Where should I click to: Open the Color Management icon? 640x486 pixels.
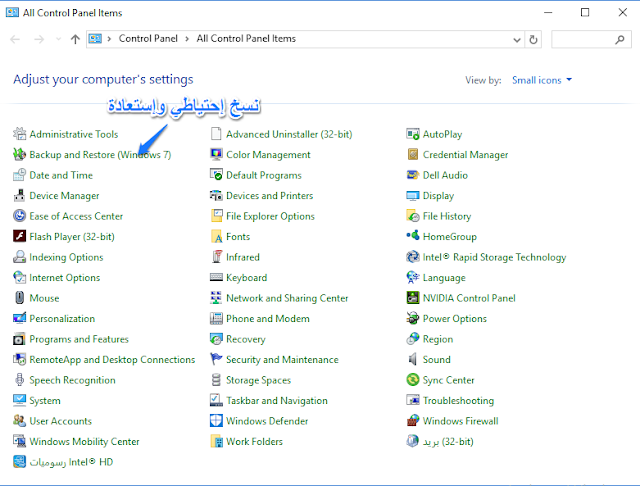tap(216, 154)
